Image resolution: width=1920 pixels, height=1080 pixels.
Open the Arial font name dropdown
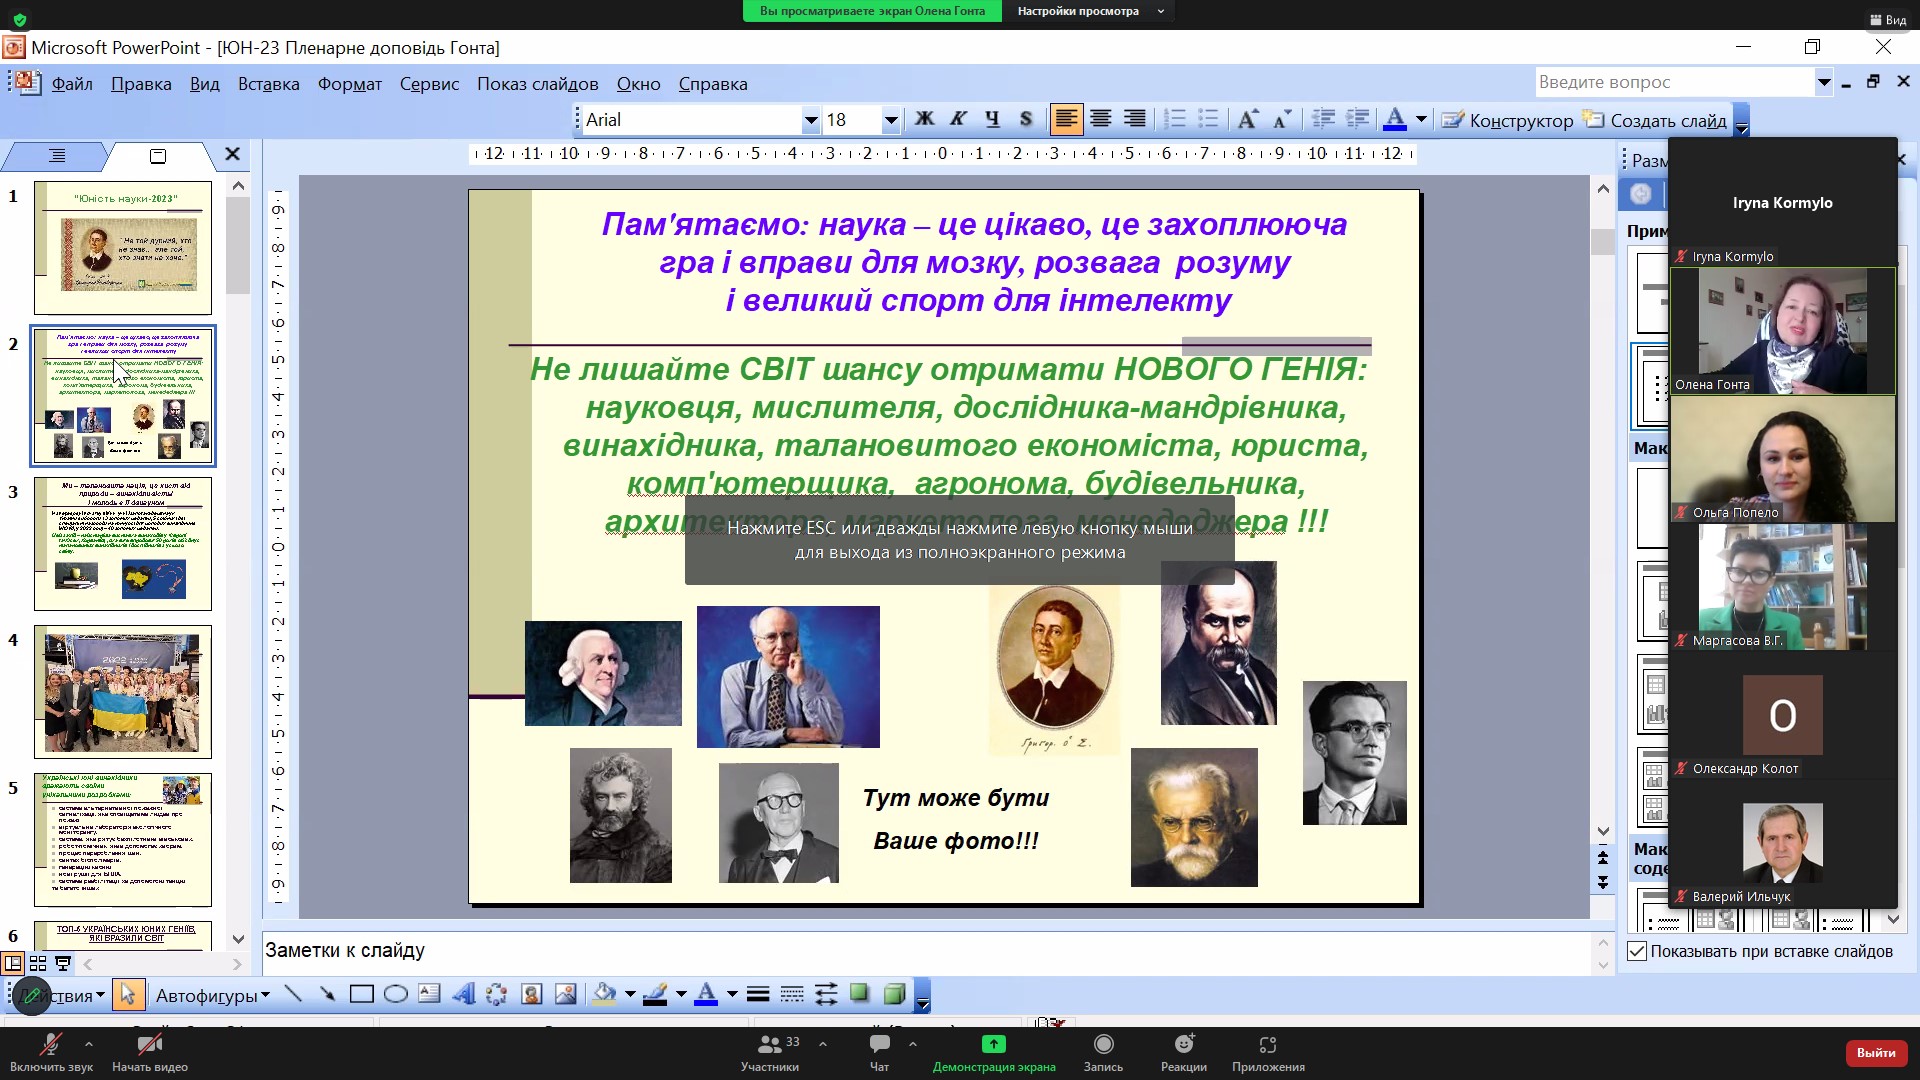(x=810, y=121)
